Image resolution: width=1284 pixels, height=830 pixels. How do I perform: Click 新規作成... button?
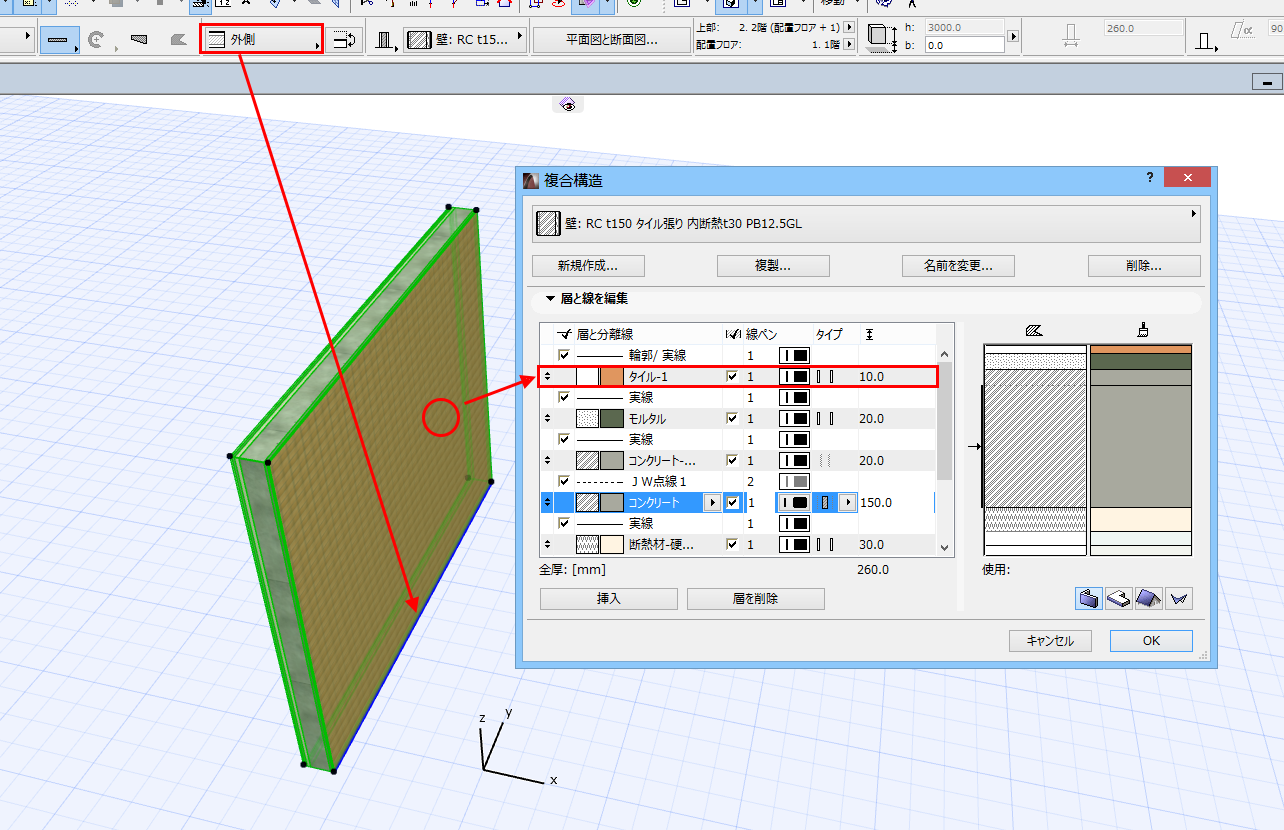[587, 266]
